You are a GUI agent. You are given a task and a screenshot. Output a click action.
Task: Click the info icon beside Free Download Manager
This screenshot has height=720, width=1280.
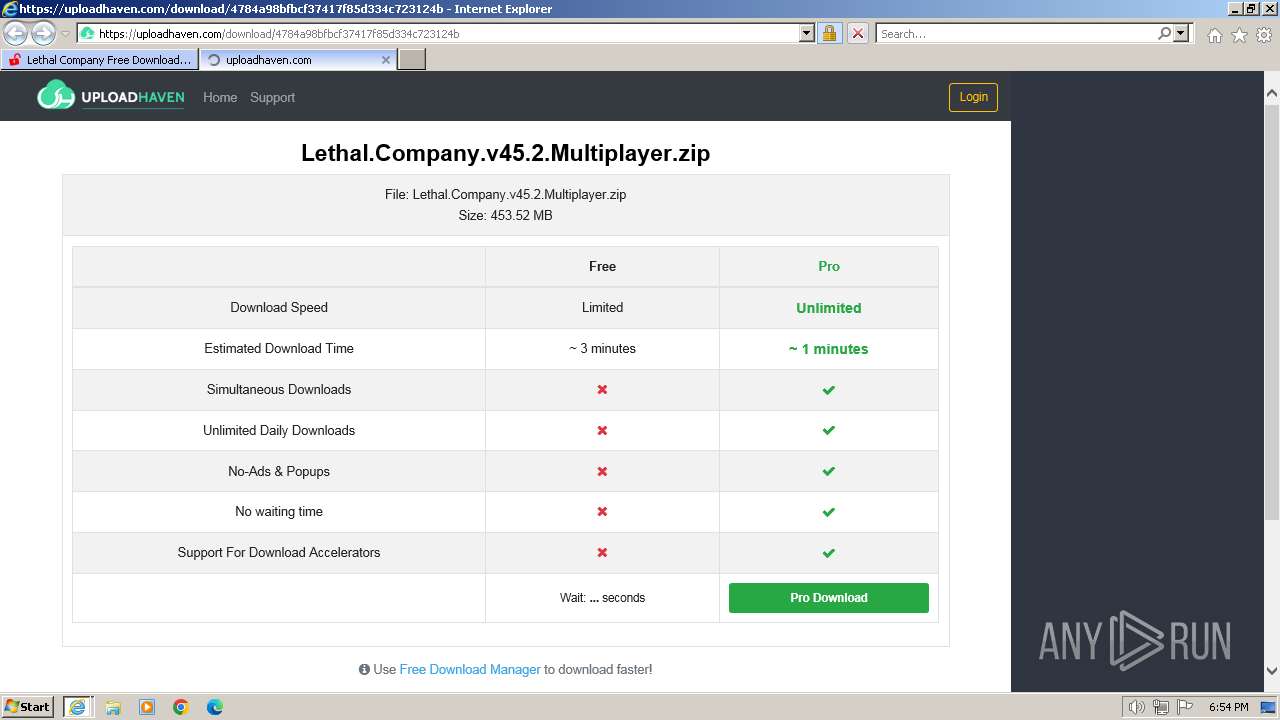(x=364, y=670)
